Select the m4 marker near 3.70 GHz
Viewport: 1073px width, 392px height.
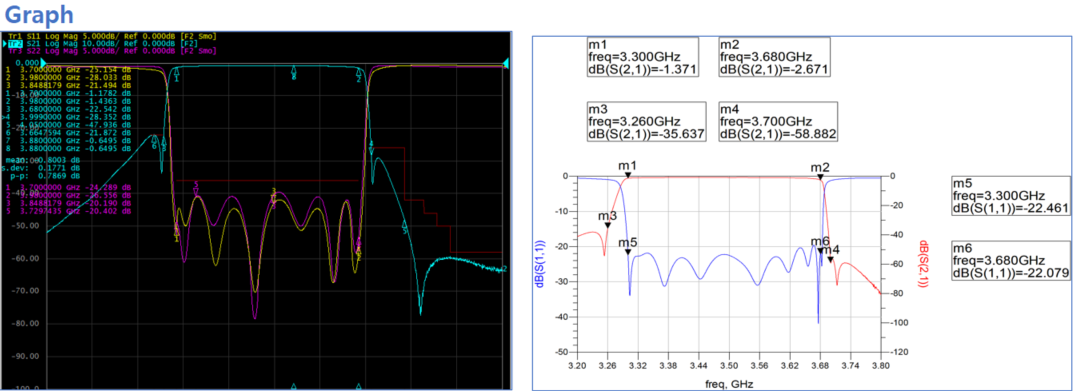click(x=831, y=259)
